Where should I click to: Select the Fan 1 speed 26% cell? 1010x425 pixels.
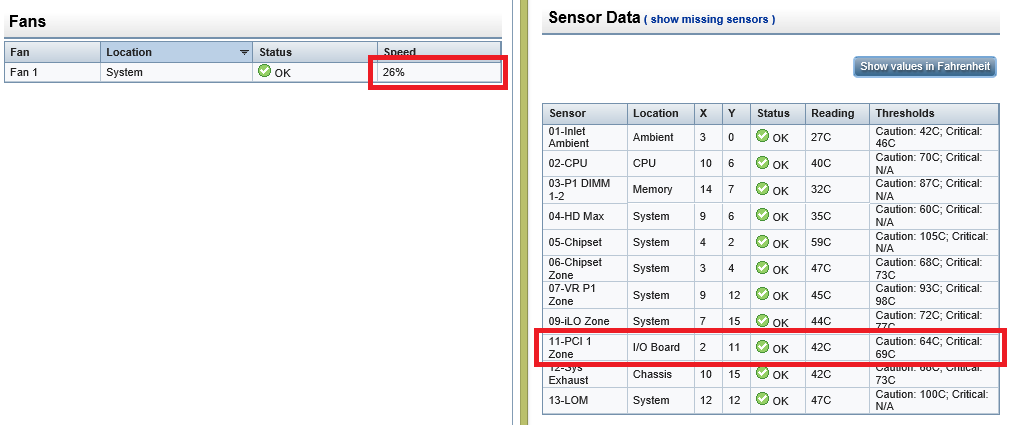point(439,72)
